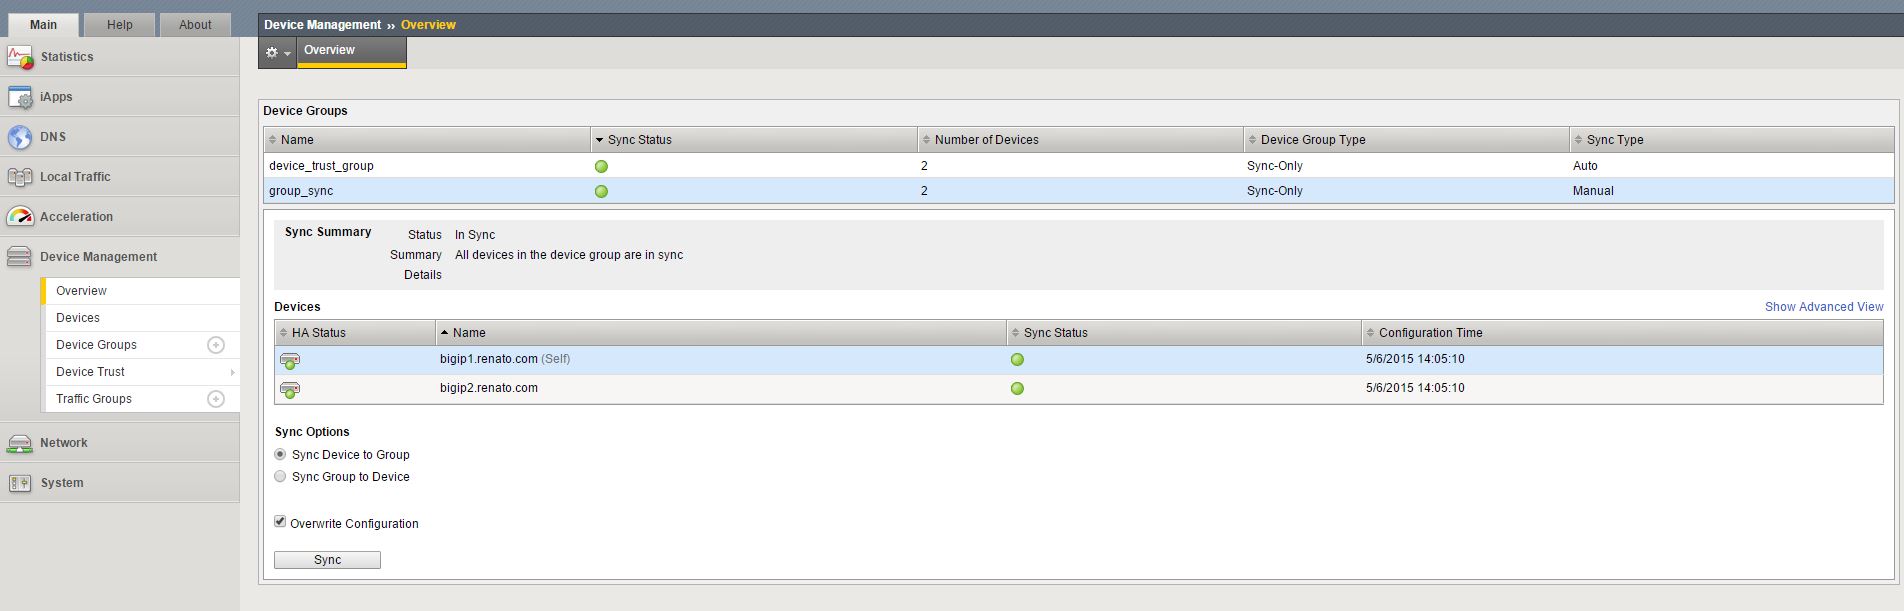Screen dimensions: 1904x611
Task: Click the DNS globe icon
Action: click(x=20, y=137)
